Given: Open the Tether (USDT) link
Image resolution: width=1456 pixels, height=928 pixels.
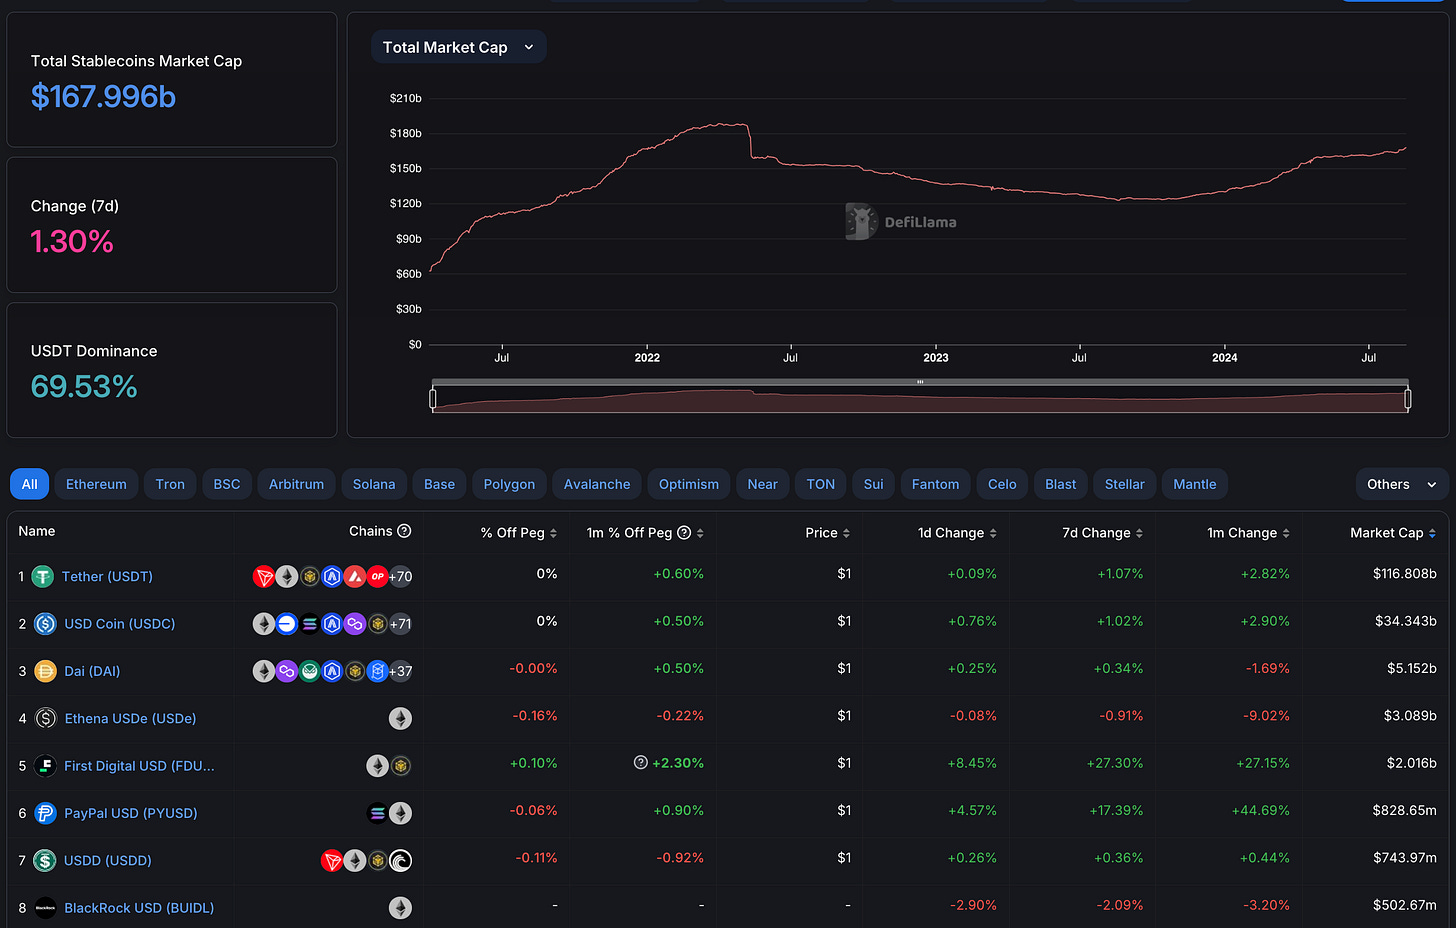Looking at the screenshot, I should (x=107, y=577).
